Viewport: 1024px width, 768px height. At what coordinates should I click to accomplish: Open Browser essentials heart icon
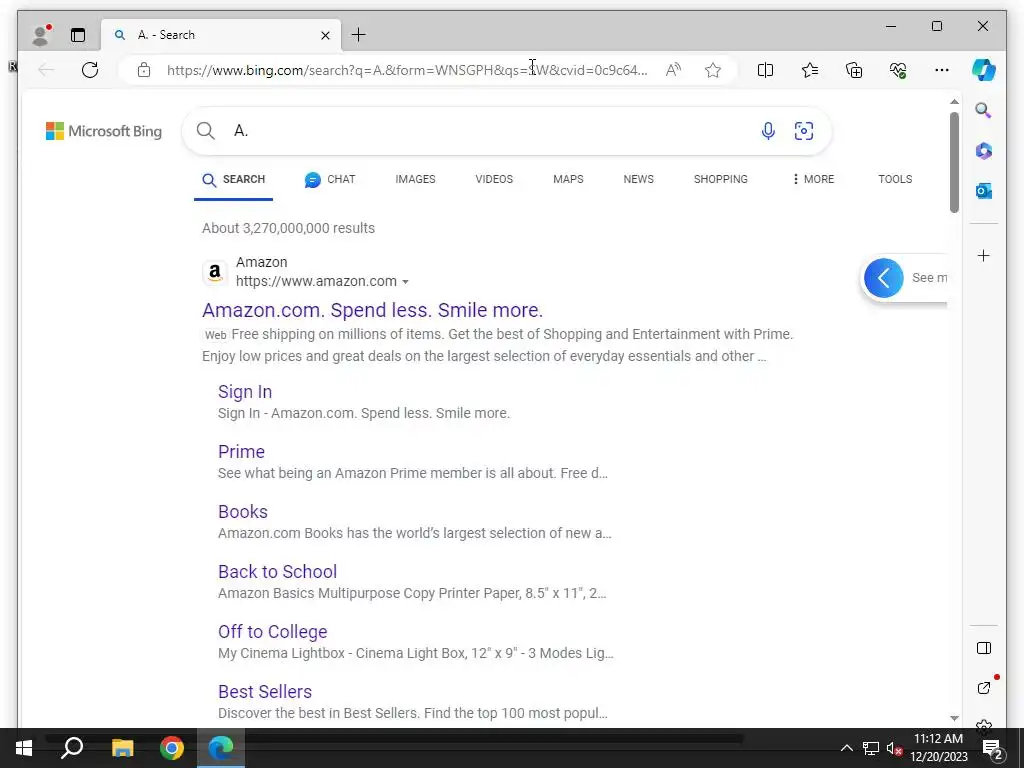point(898,70)
